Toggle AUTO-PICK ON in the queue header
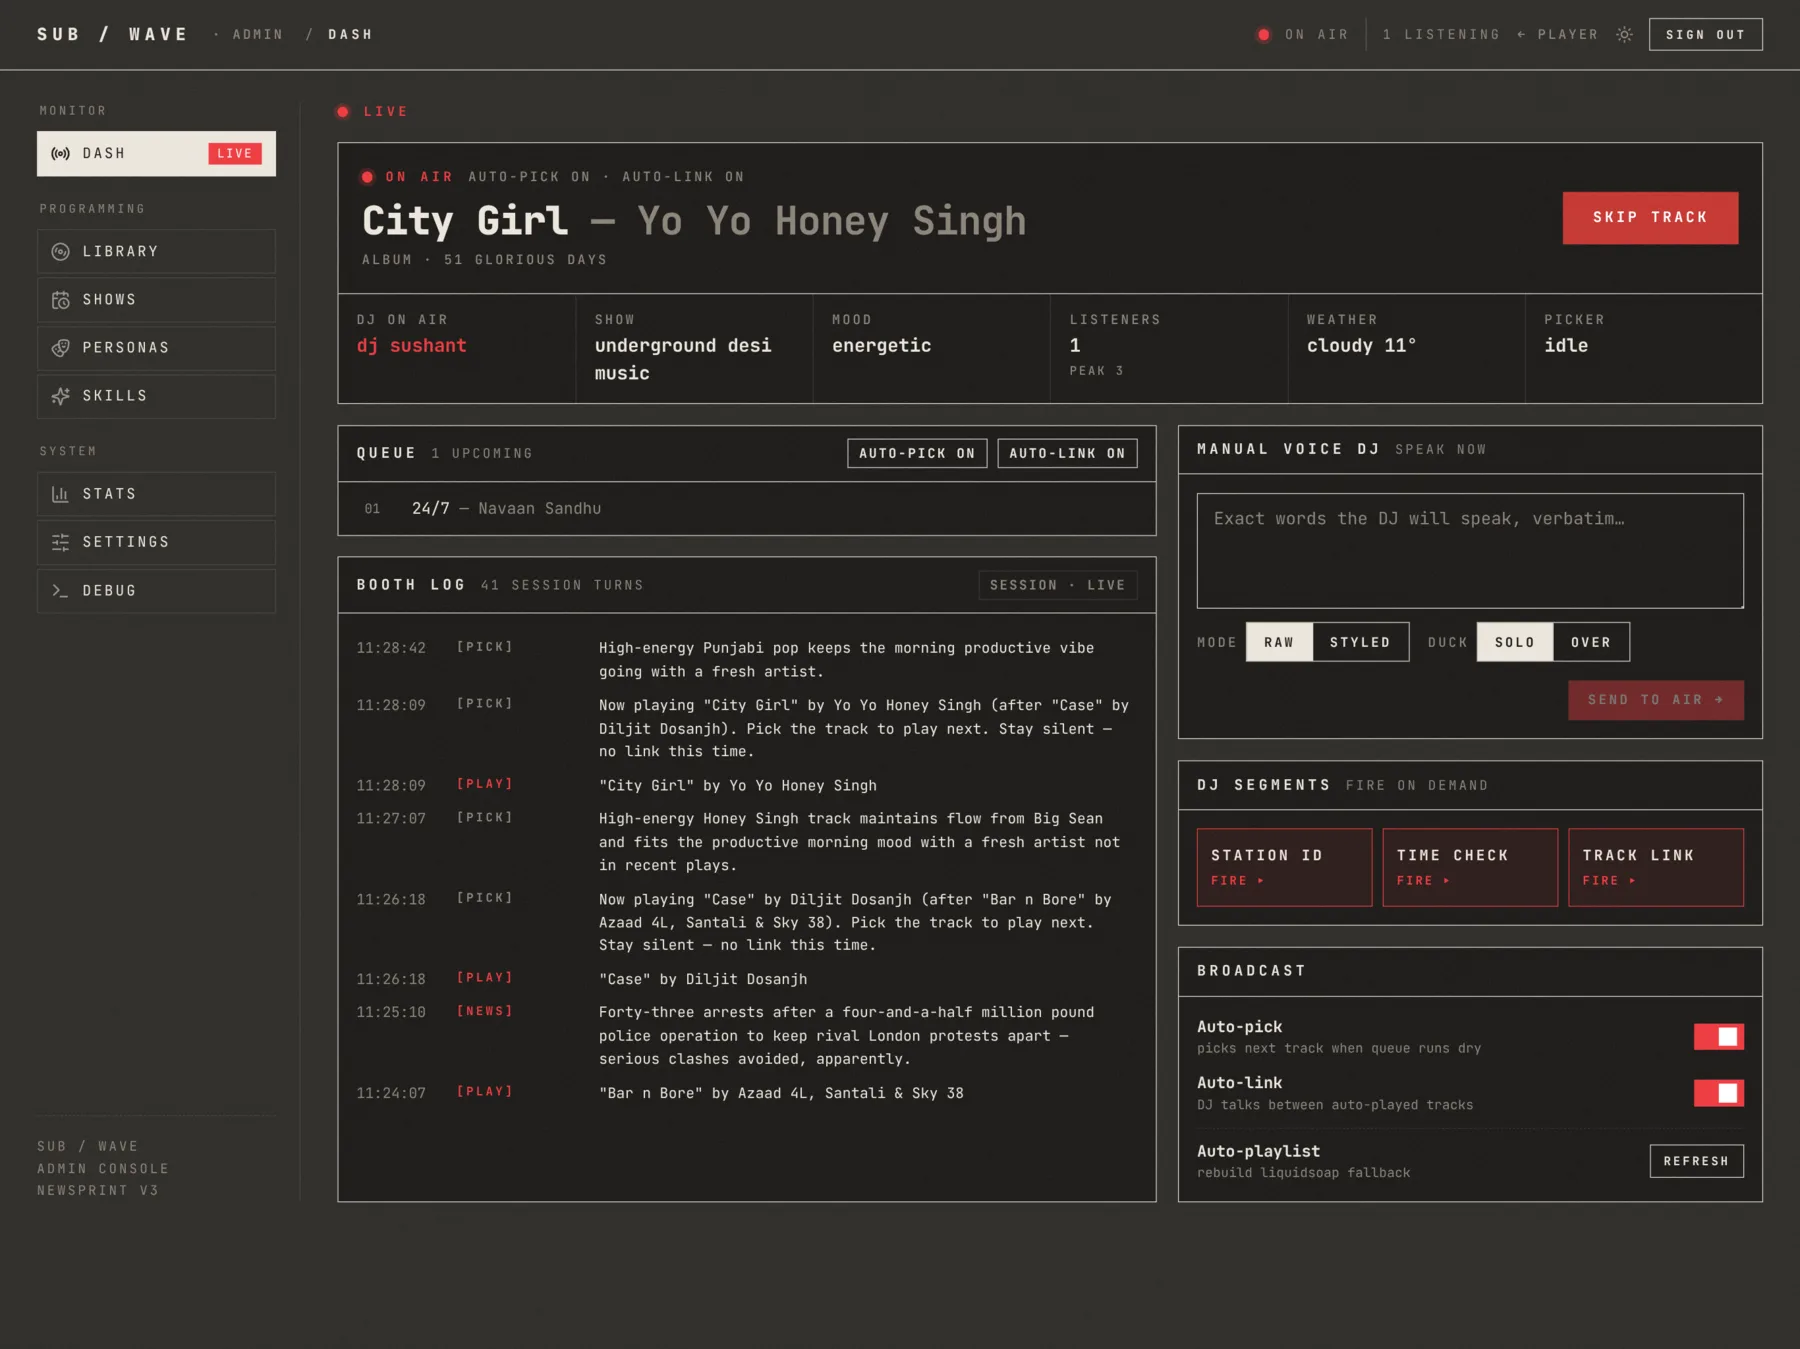Image resolution: width=1800 pixels, height=1349 pixels. tap(917, 453)
